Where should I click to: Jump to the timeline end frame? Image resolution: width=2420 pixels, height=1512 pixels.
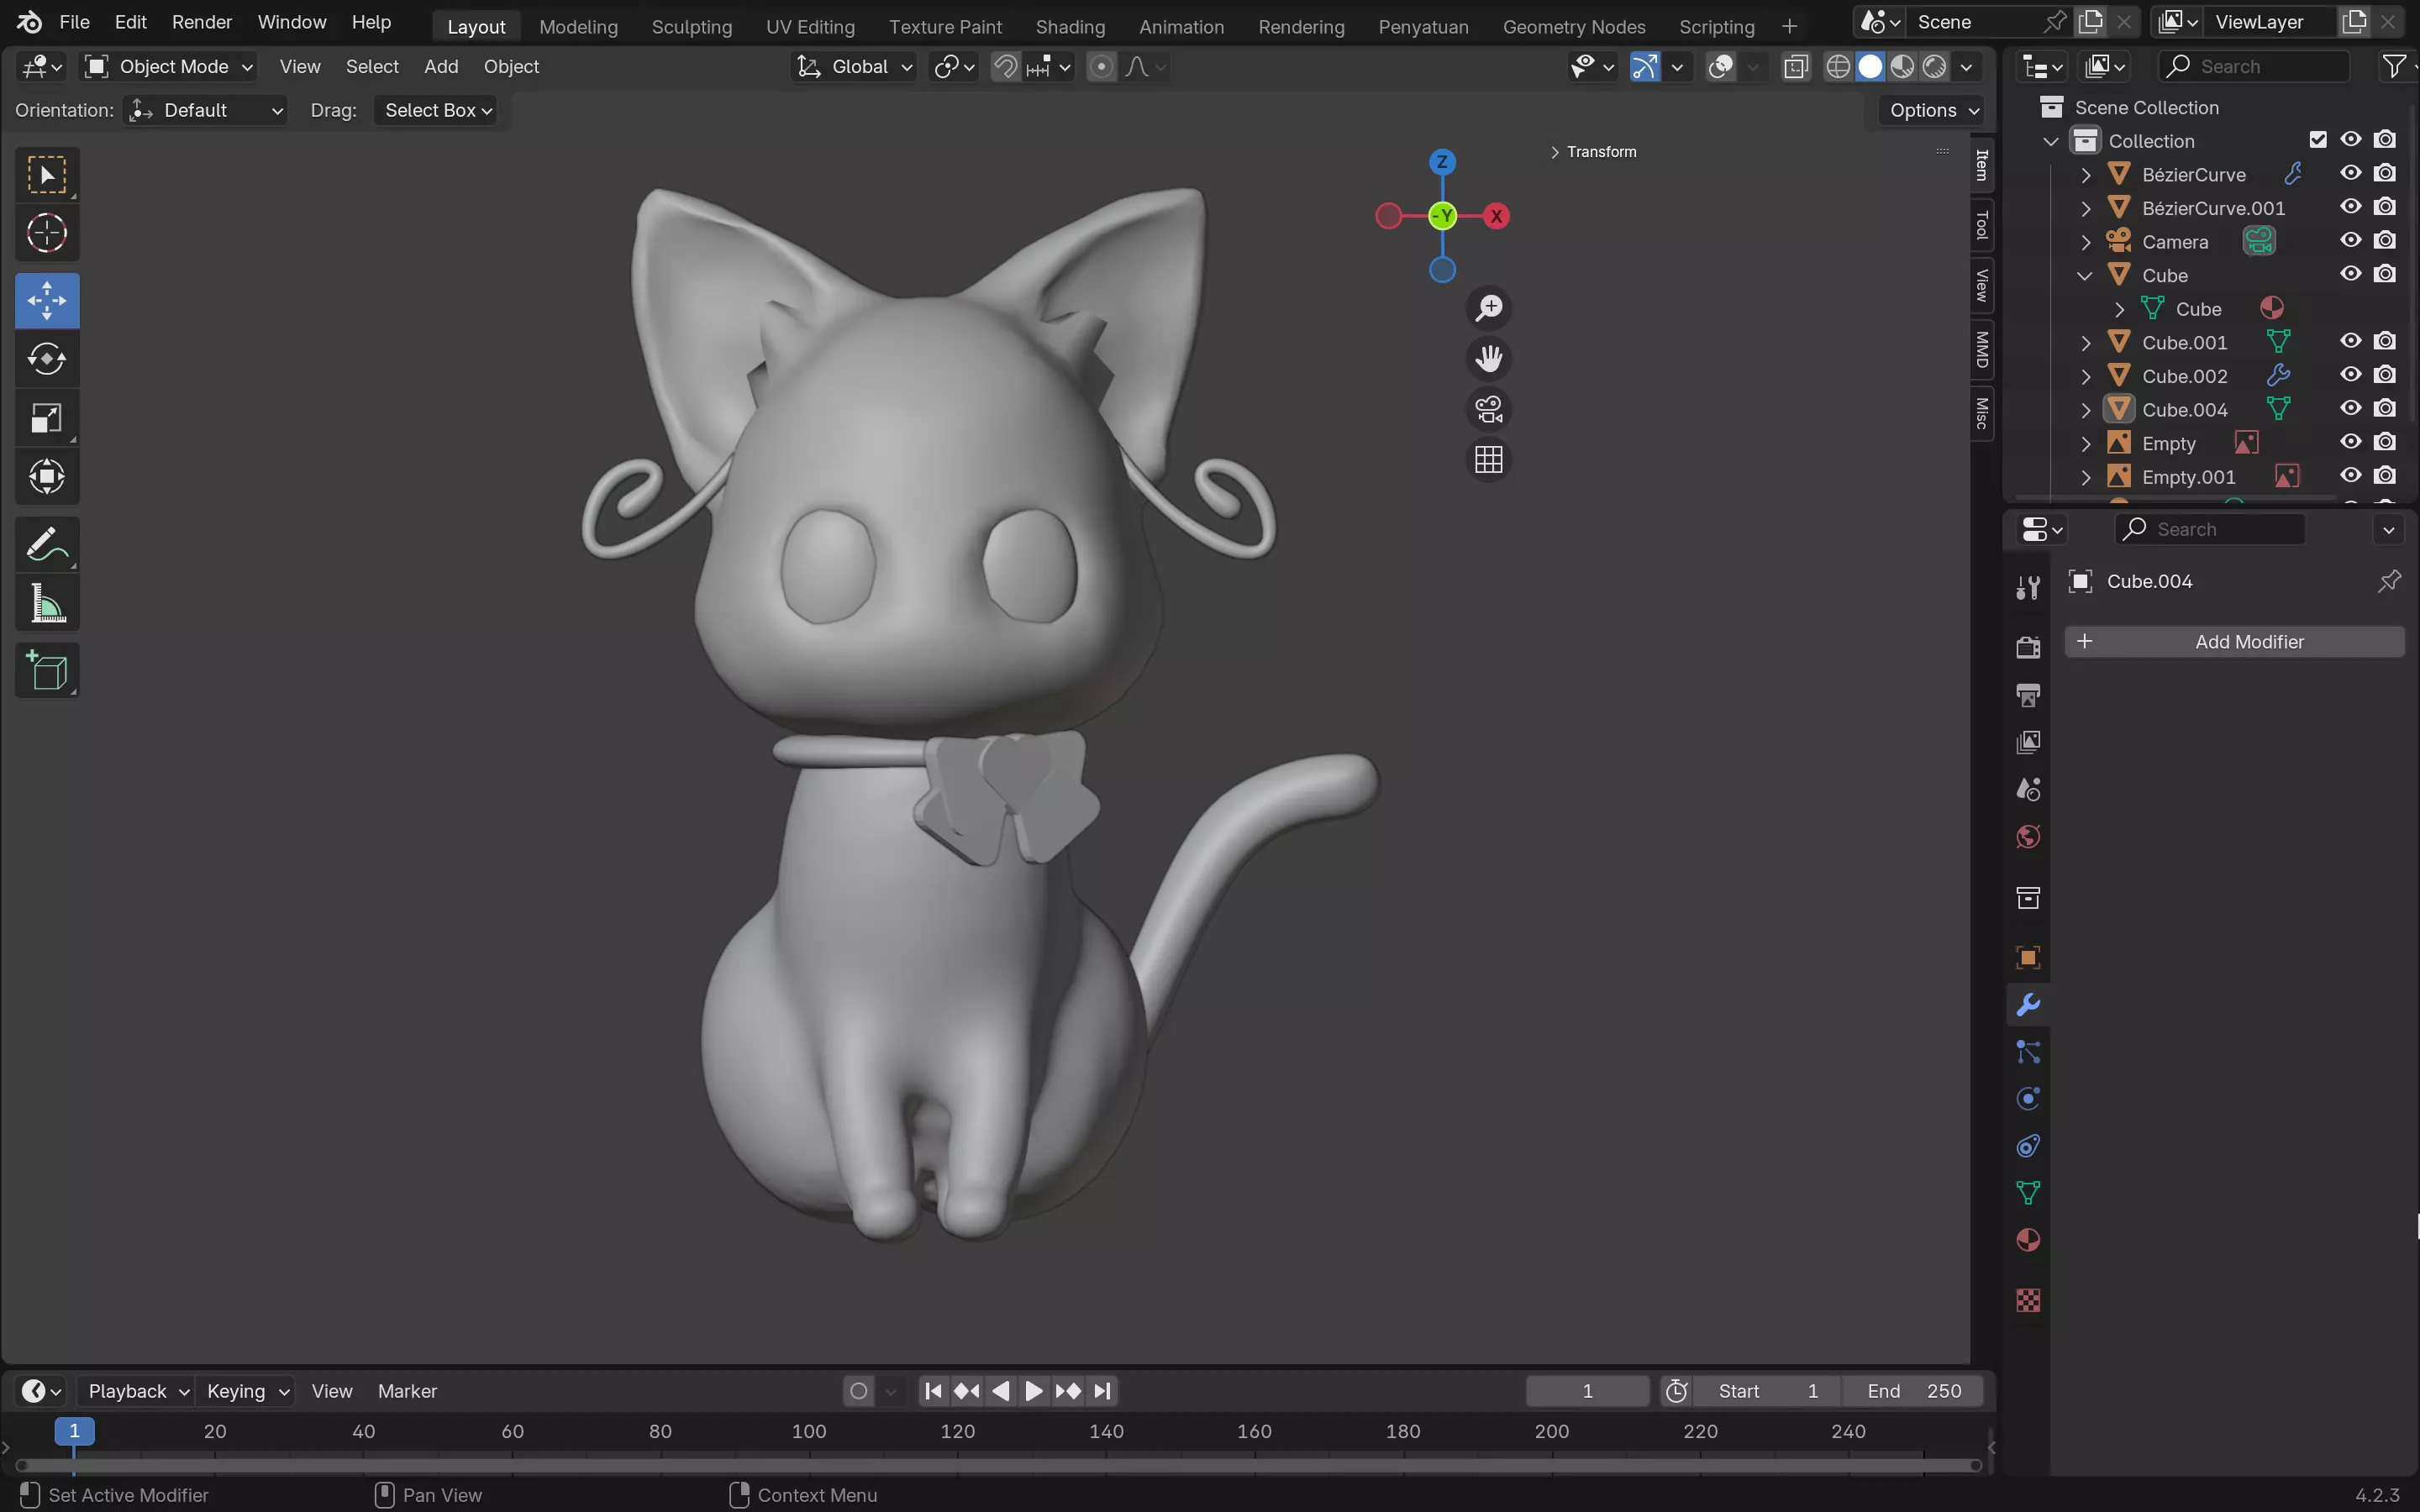coord(1102,1391)
